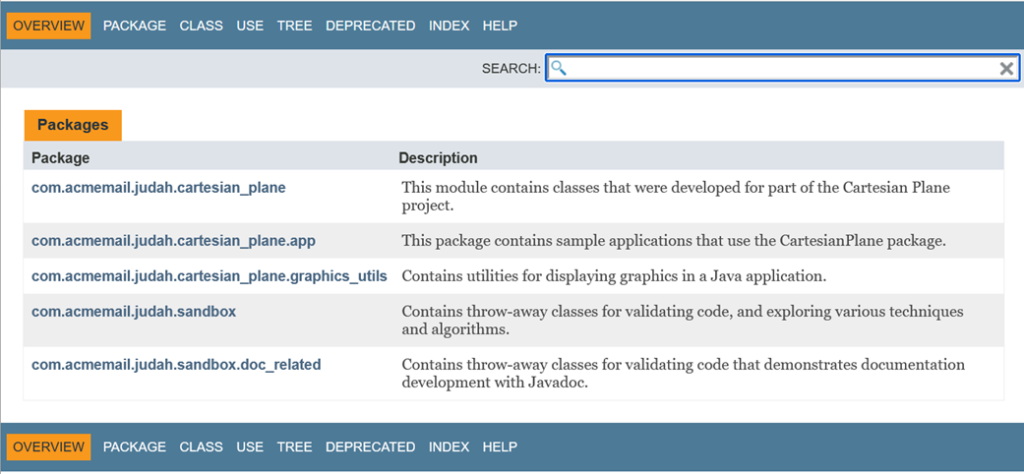Open the cartesian_plane.graphics_utils package link

(209, 276)
